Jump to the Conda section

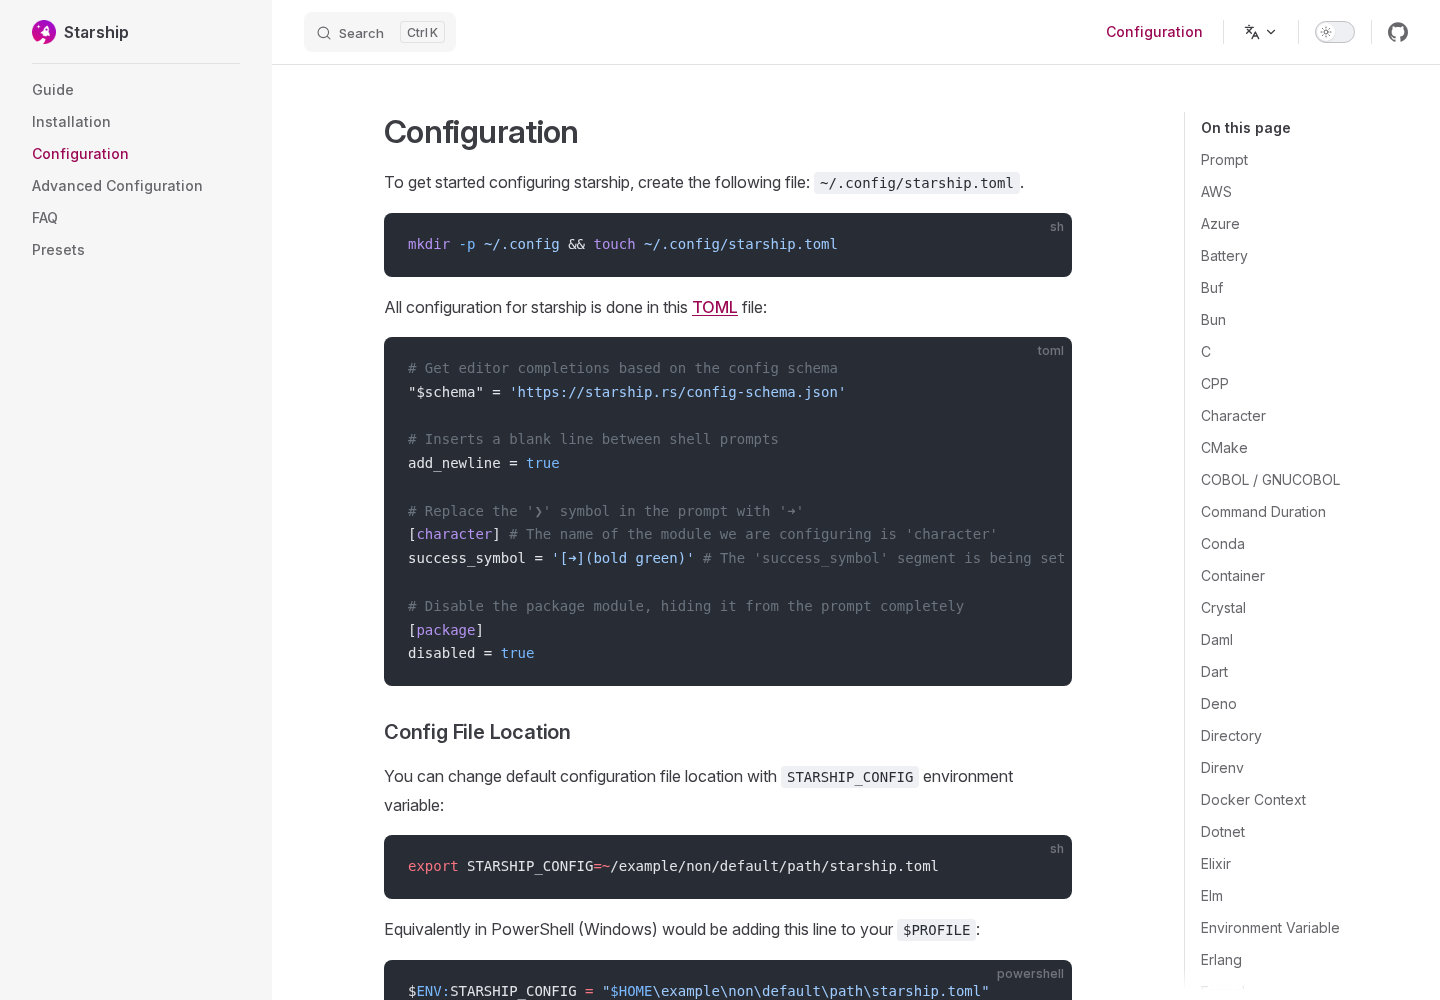click(1223, 544)
